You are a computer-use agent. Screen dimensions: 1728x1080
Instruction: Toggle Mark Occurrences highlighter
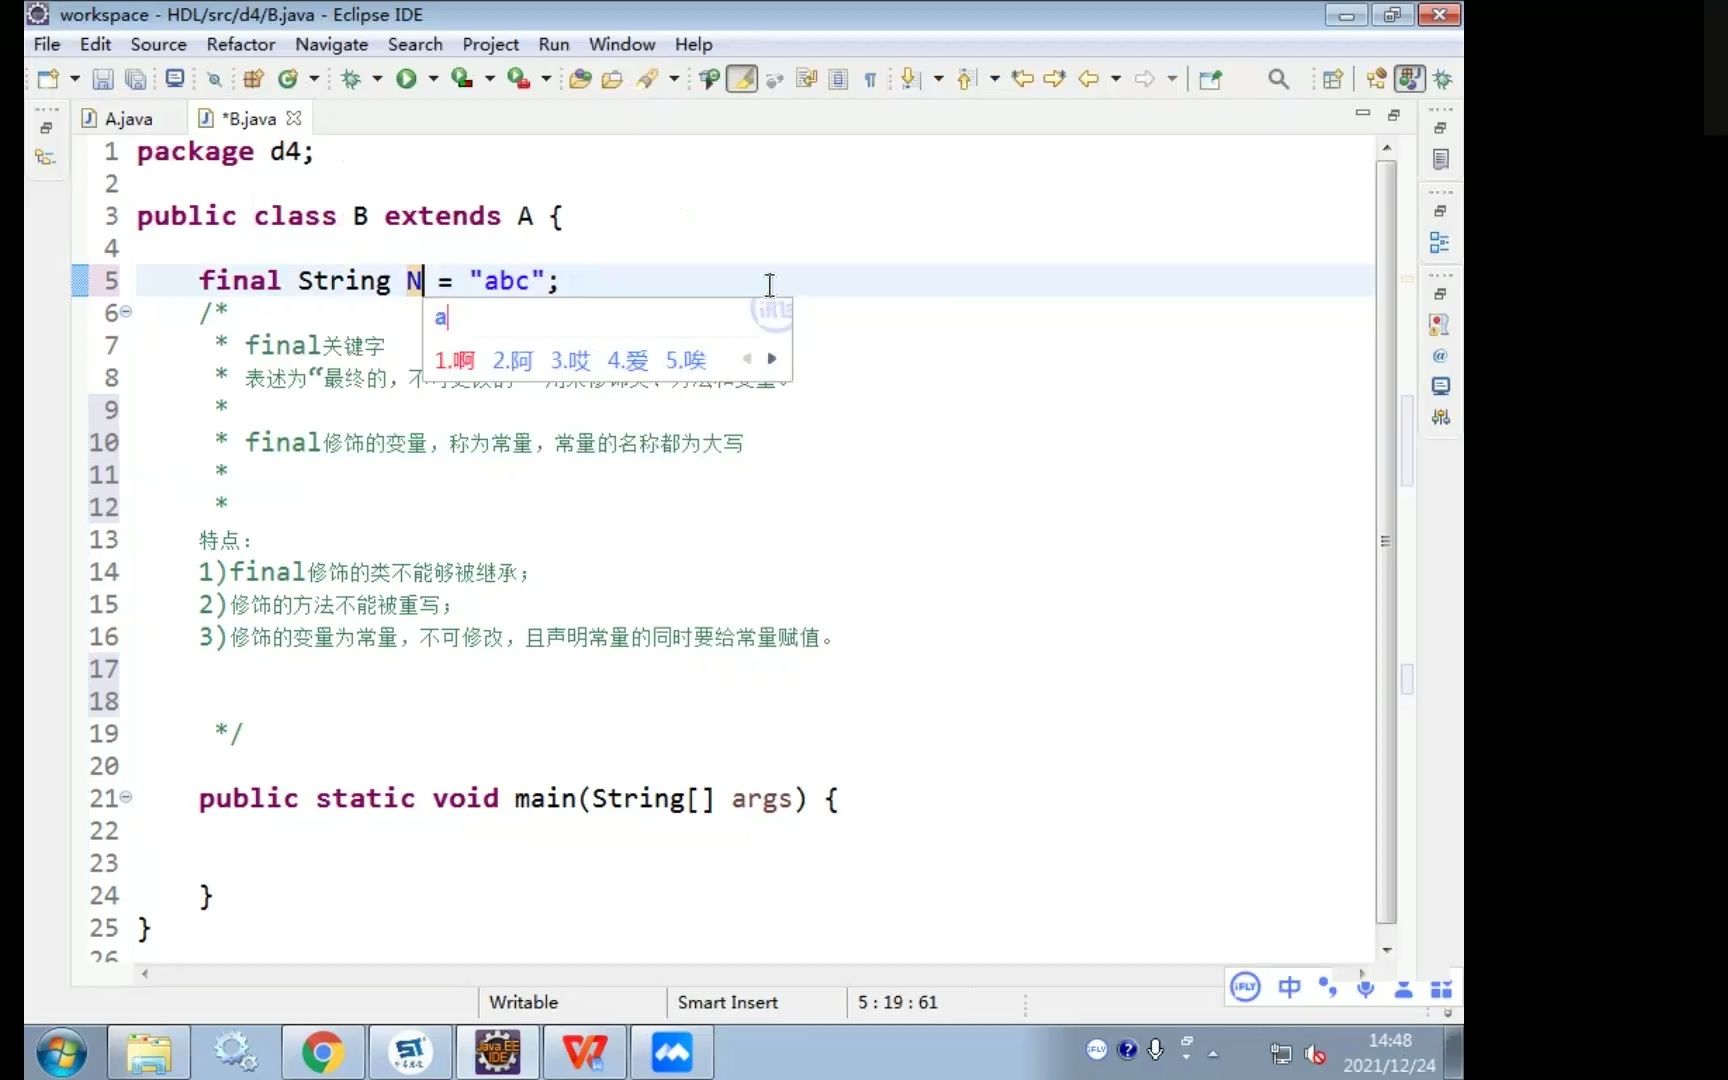point(742,79)
